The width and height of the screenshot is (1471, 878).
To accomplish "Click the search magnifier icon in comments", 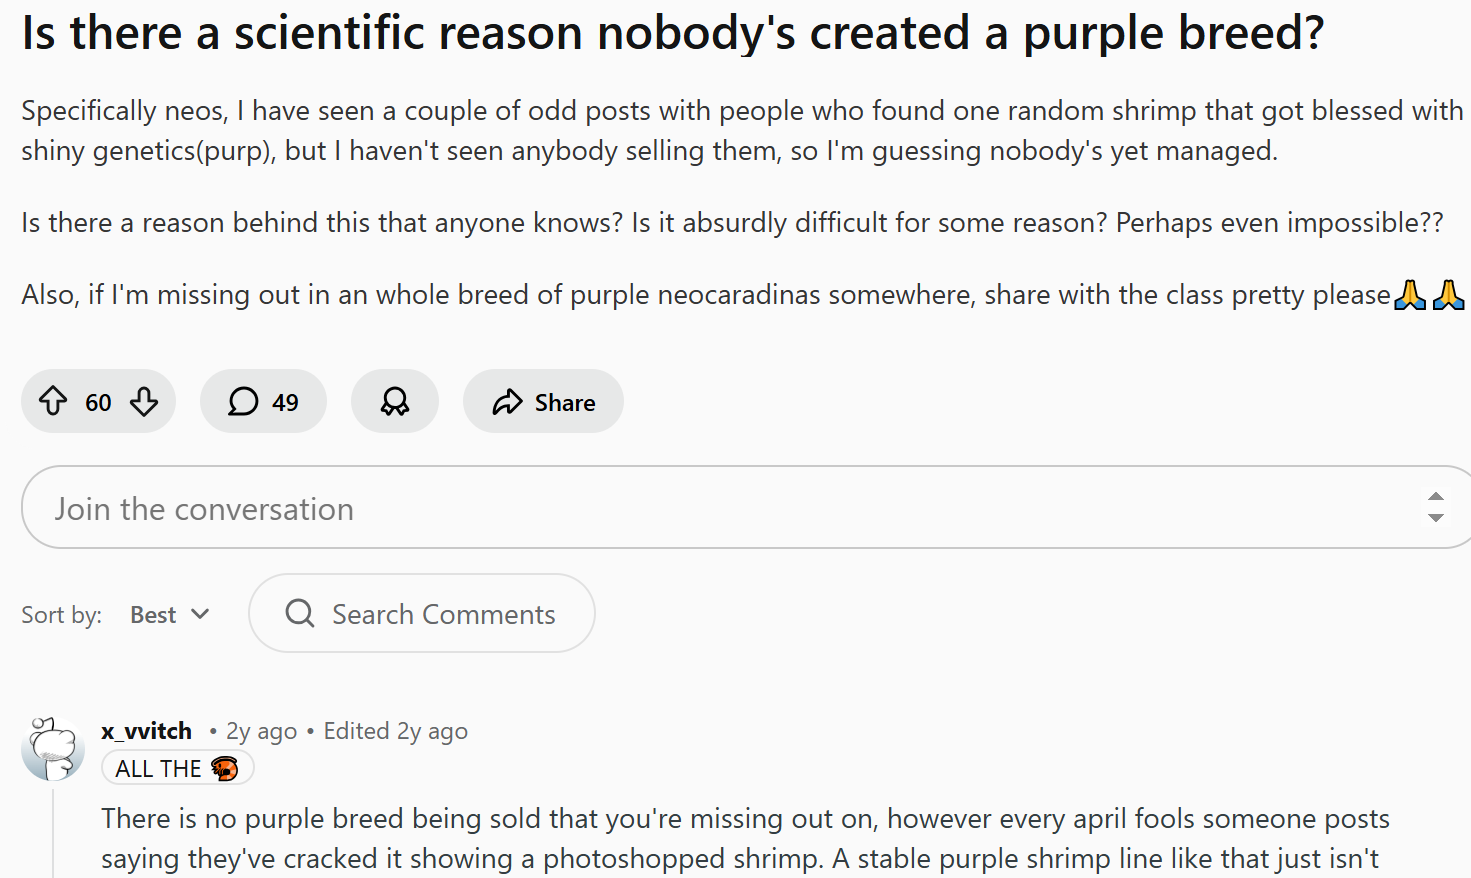I will (x=299, y=613).
